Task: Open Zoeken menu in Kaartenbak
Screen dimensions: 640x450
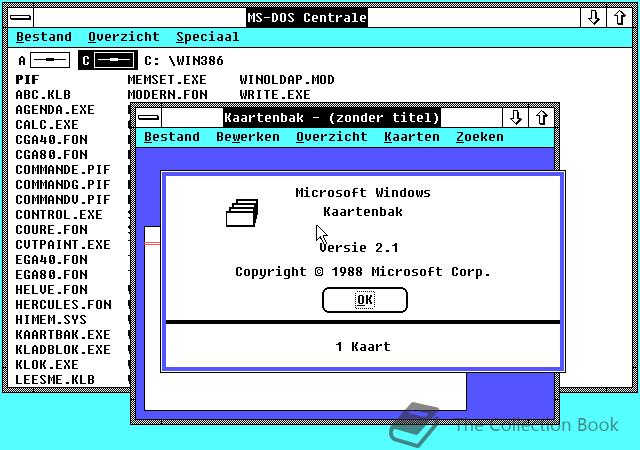Action: (480, 137)
